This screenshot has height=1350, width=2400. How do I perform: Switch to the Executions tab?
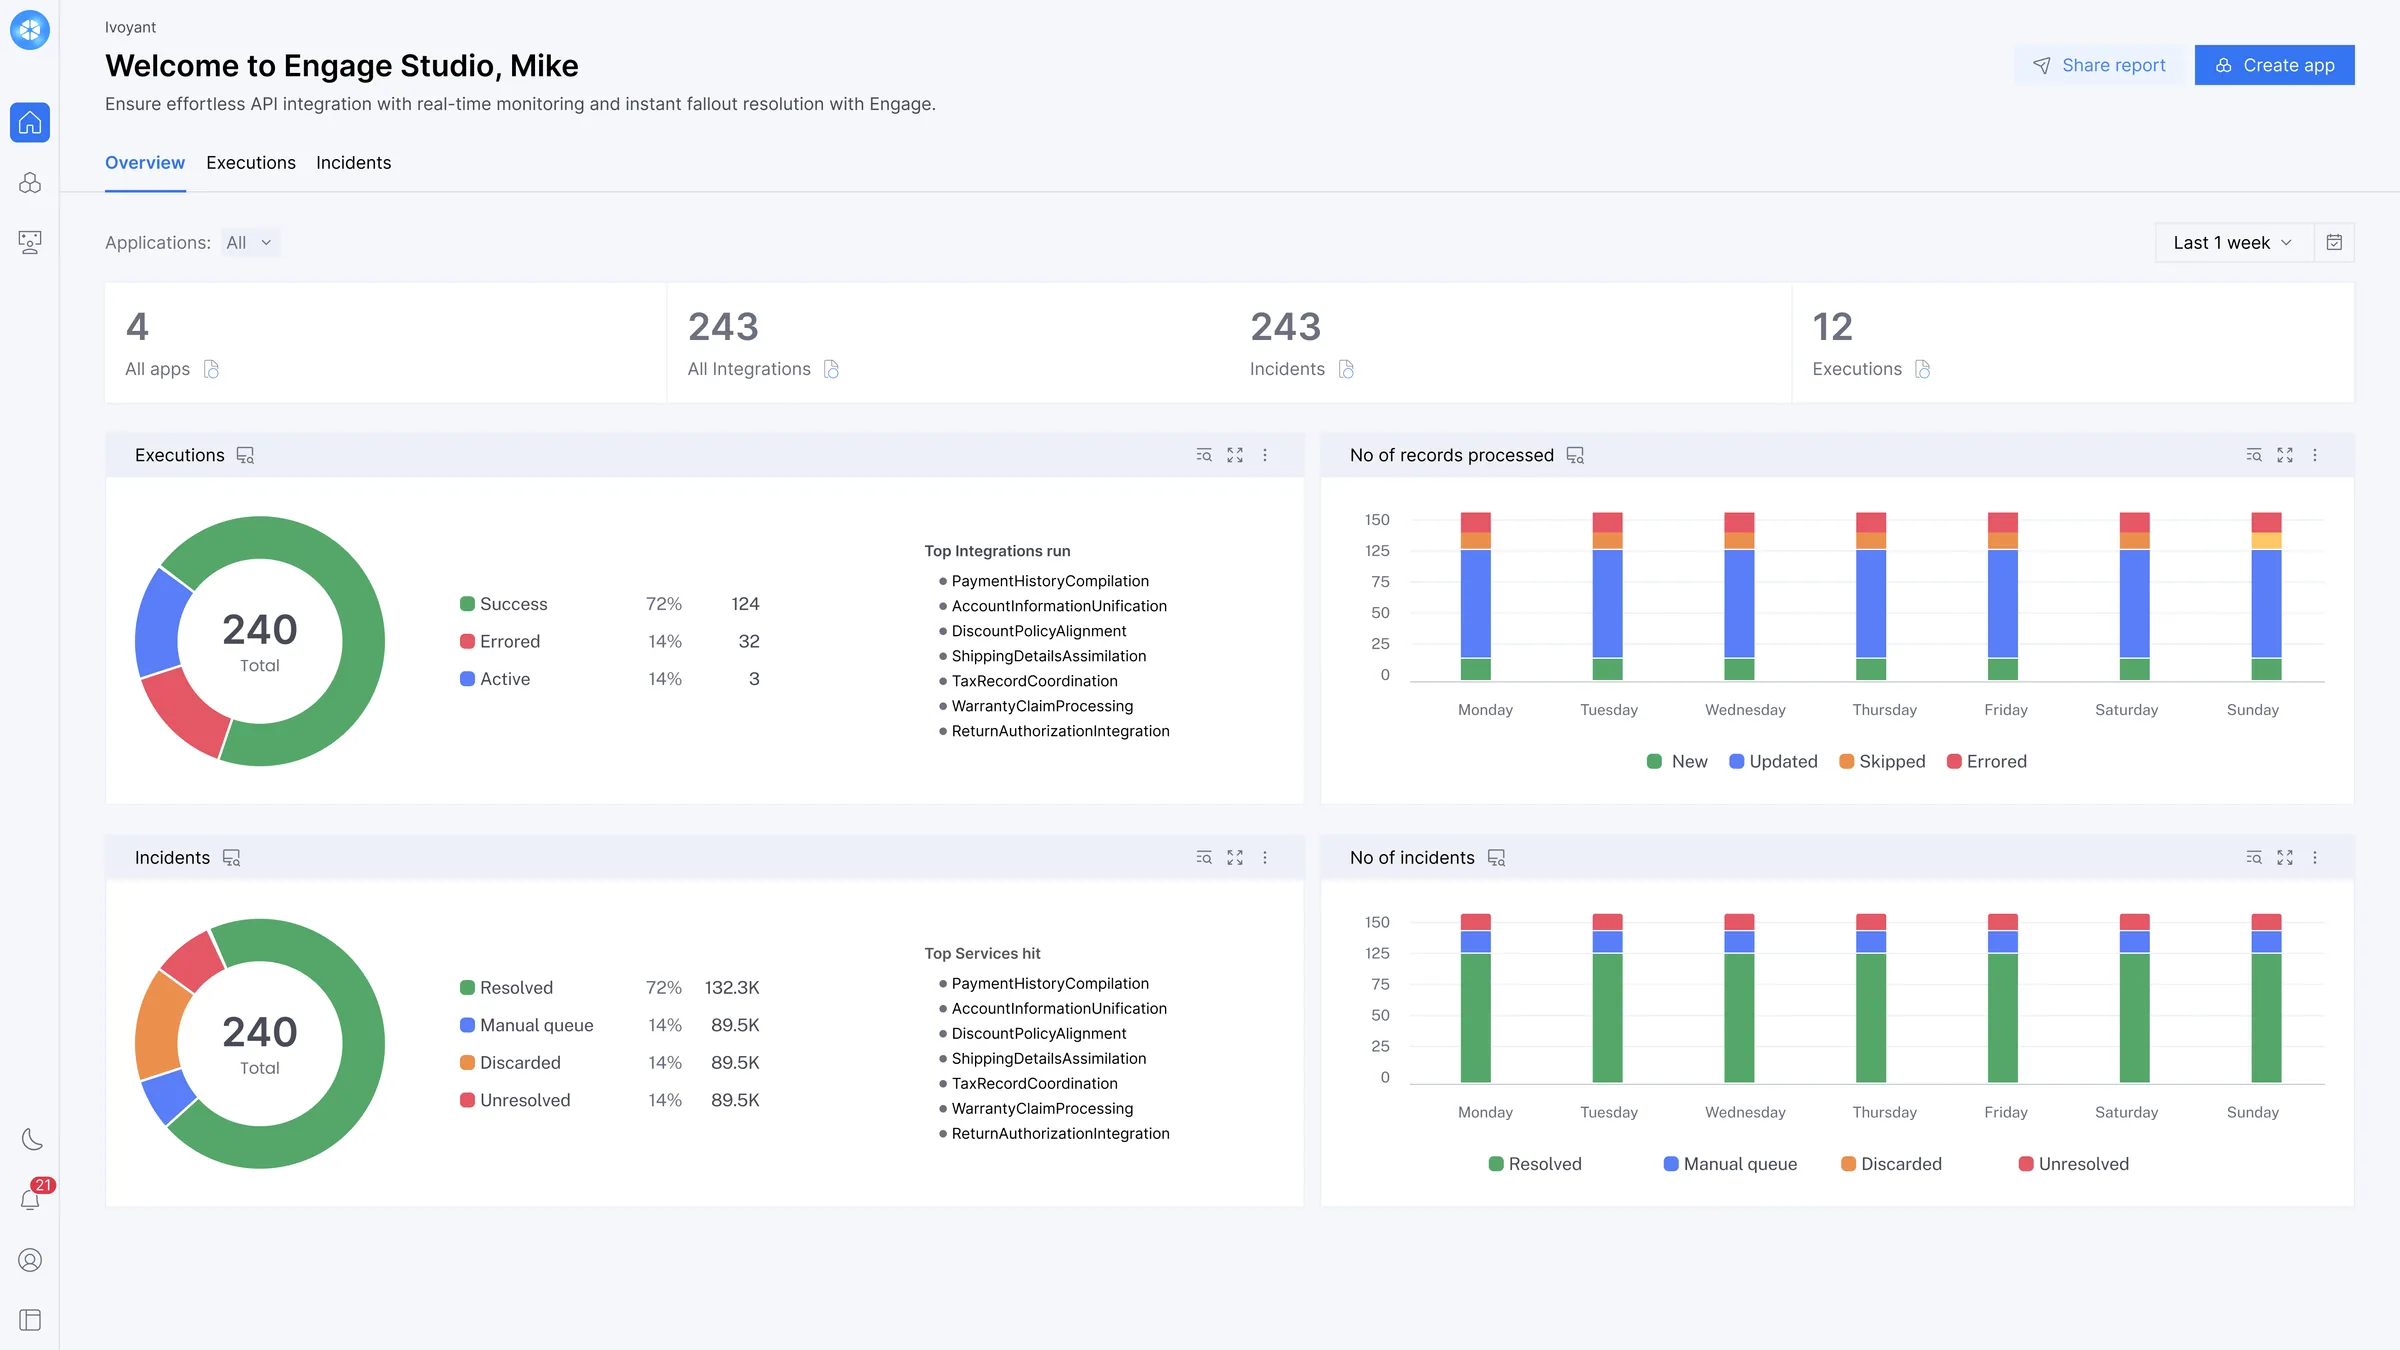pos(251,163)
